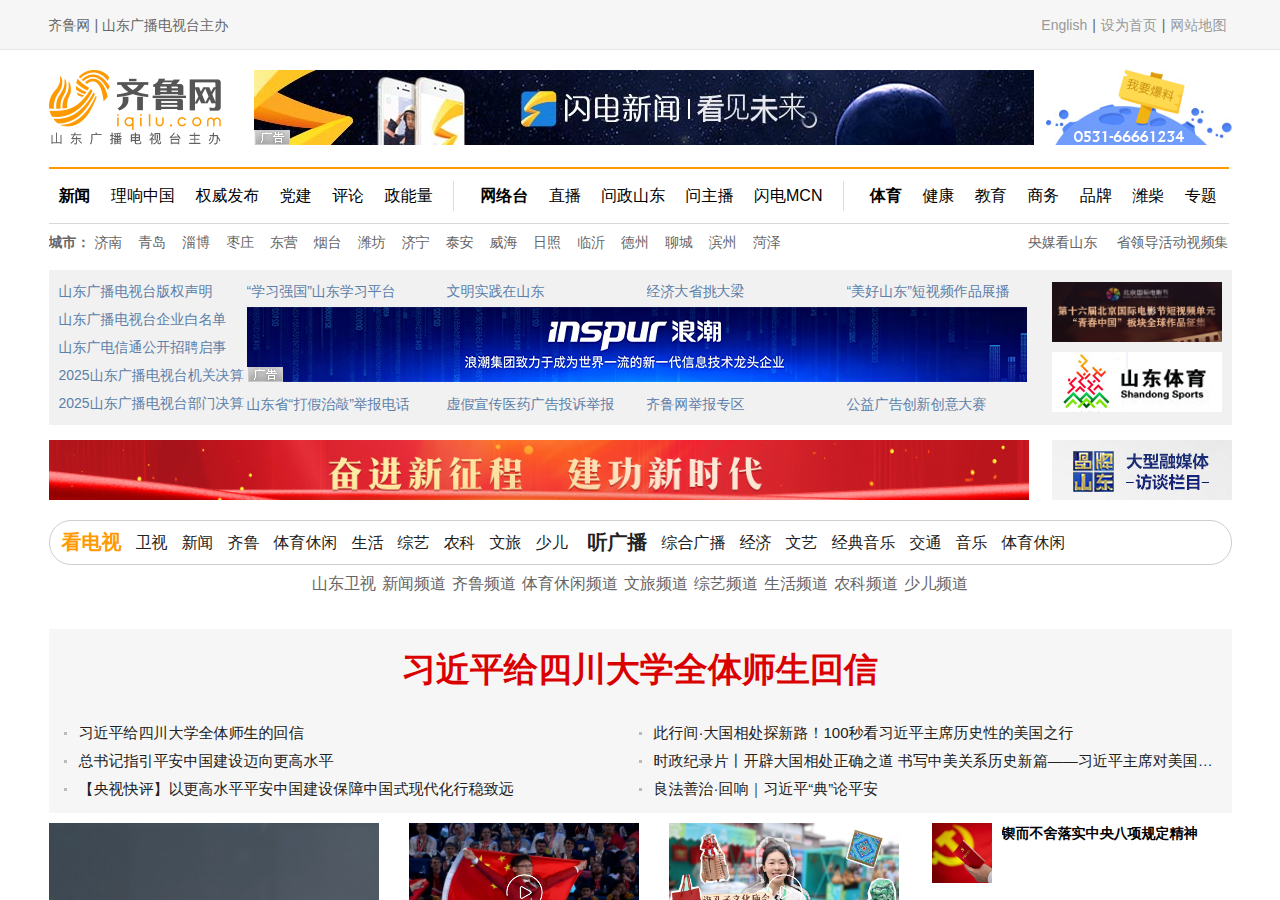
Task: Select 卫视 TV channel
Action: tap(152, 543)
